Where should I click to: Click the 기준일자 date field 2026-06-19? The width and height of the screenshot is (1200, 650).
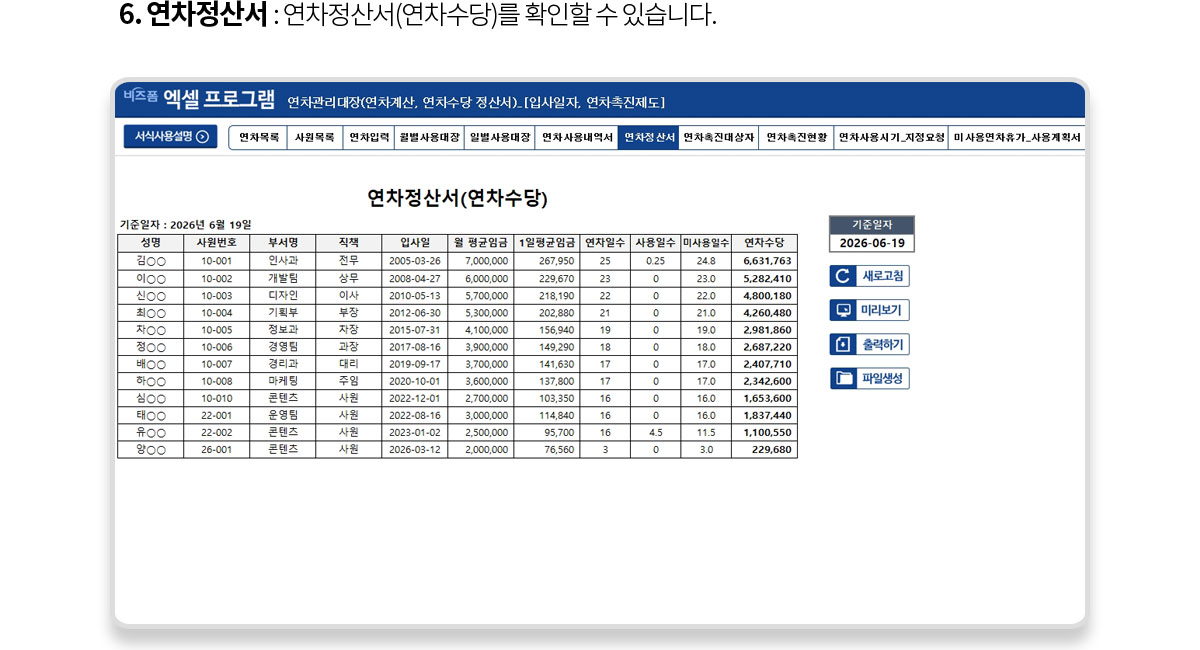pyautogui.click(x=871, y=243)
